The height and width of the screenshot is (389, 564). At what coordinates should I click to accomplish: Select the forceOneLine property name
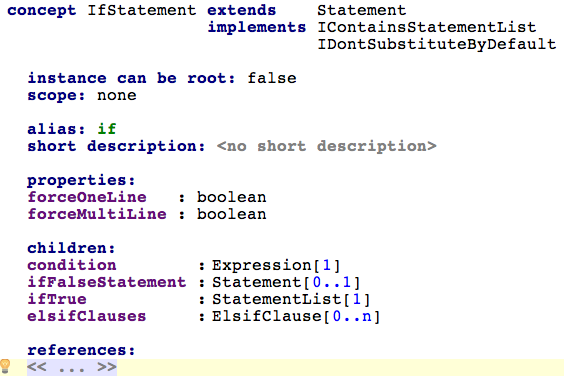point(87,197)
